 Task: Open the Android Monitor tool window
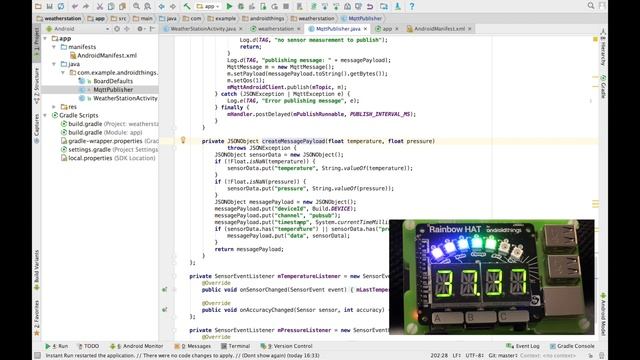(136, 346)
